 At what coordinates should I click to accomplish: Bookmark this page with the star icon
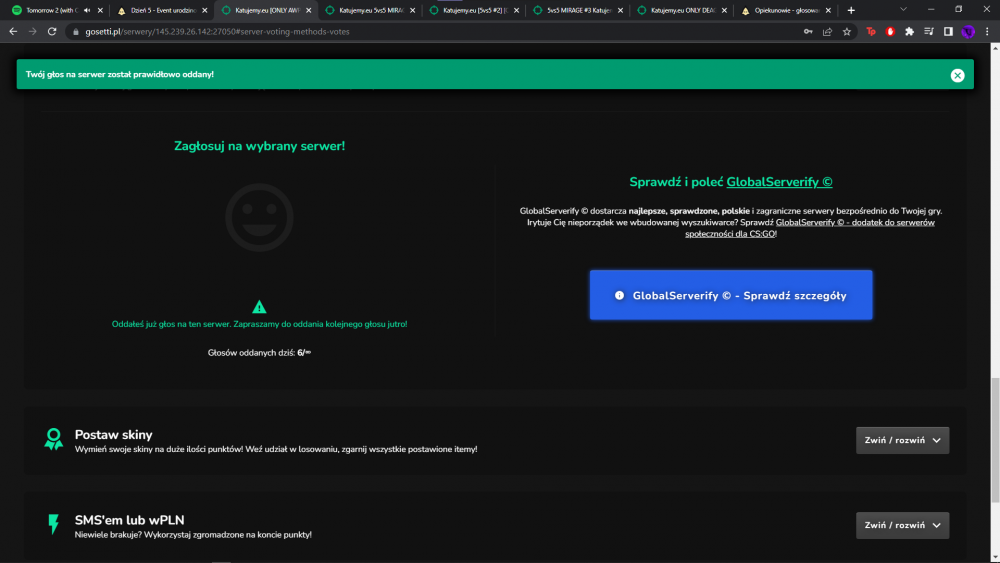847,31
